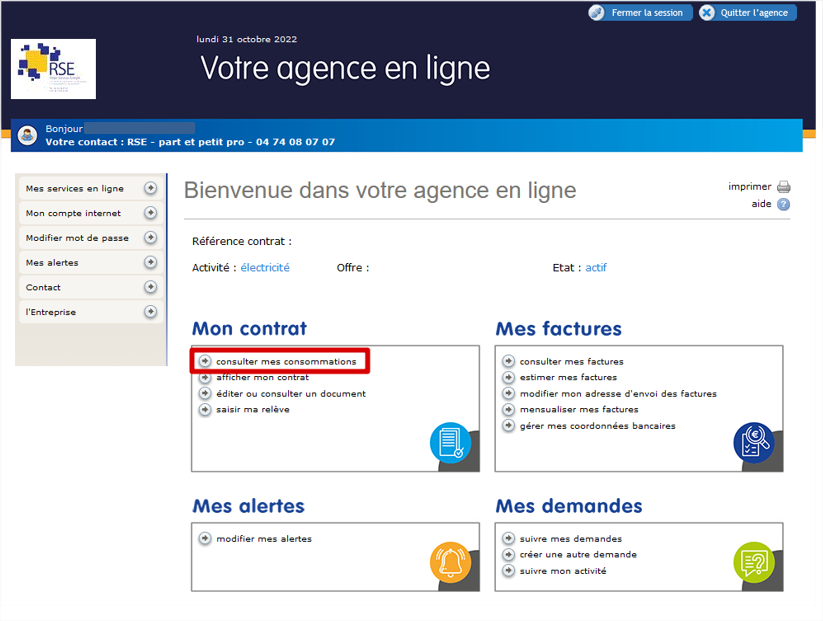The image size is (823, 621).
Task: Click the blue help question mark icon
Action: coord(784,204)
